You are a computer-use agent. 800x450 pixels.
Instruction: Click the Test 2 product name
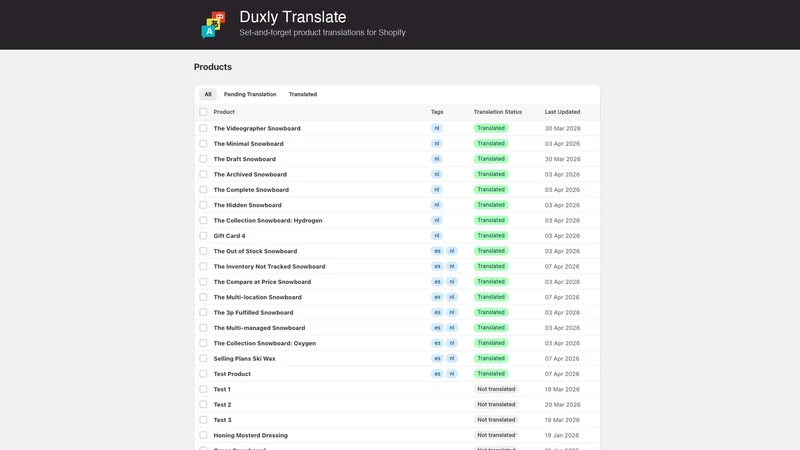click(222, 405)
